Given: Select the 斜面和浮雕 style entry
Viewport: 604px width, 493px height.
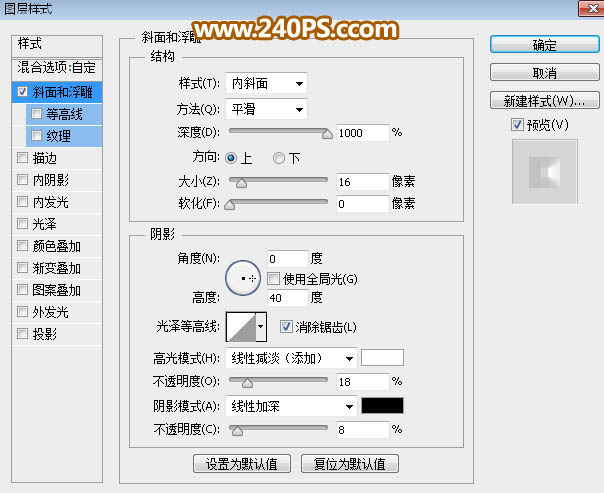Looking at the screenshot, I should pos(62,92).
